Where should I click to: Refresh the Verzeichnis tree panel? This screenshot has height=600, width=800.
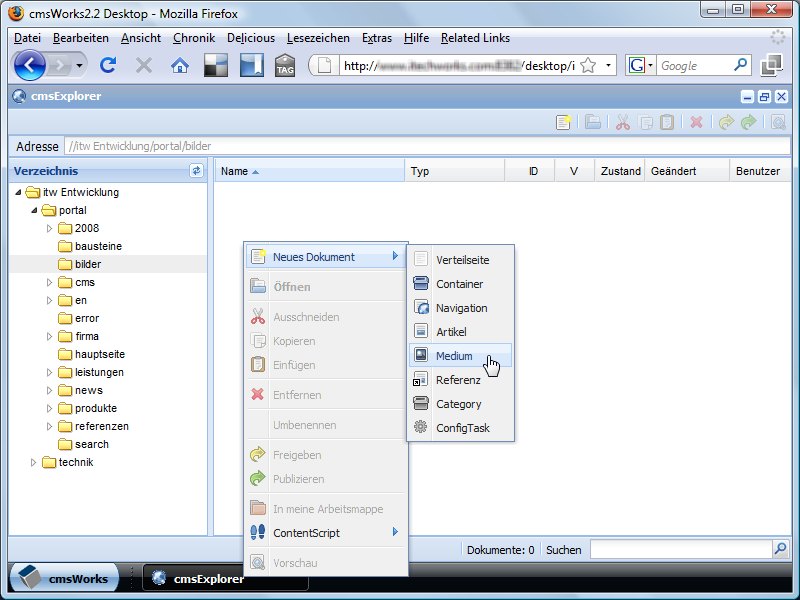pyautogui.click(x=196, y=170)
